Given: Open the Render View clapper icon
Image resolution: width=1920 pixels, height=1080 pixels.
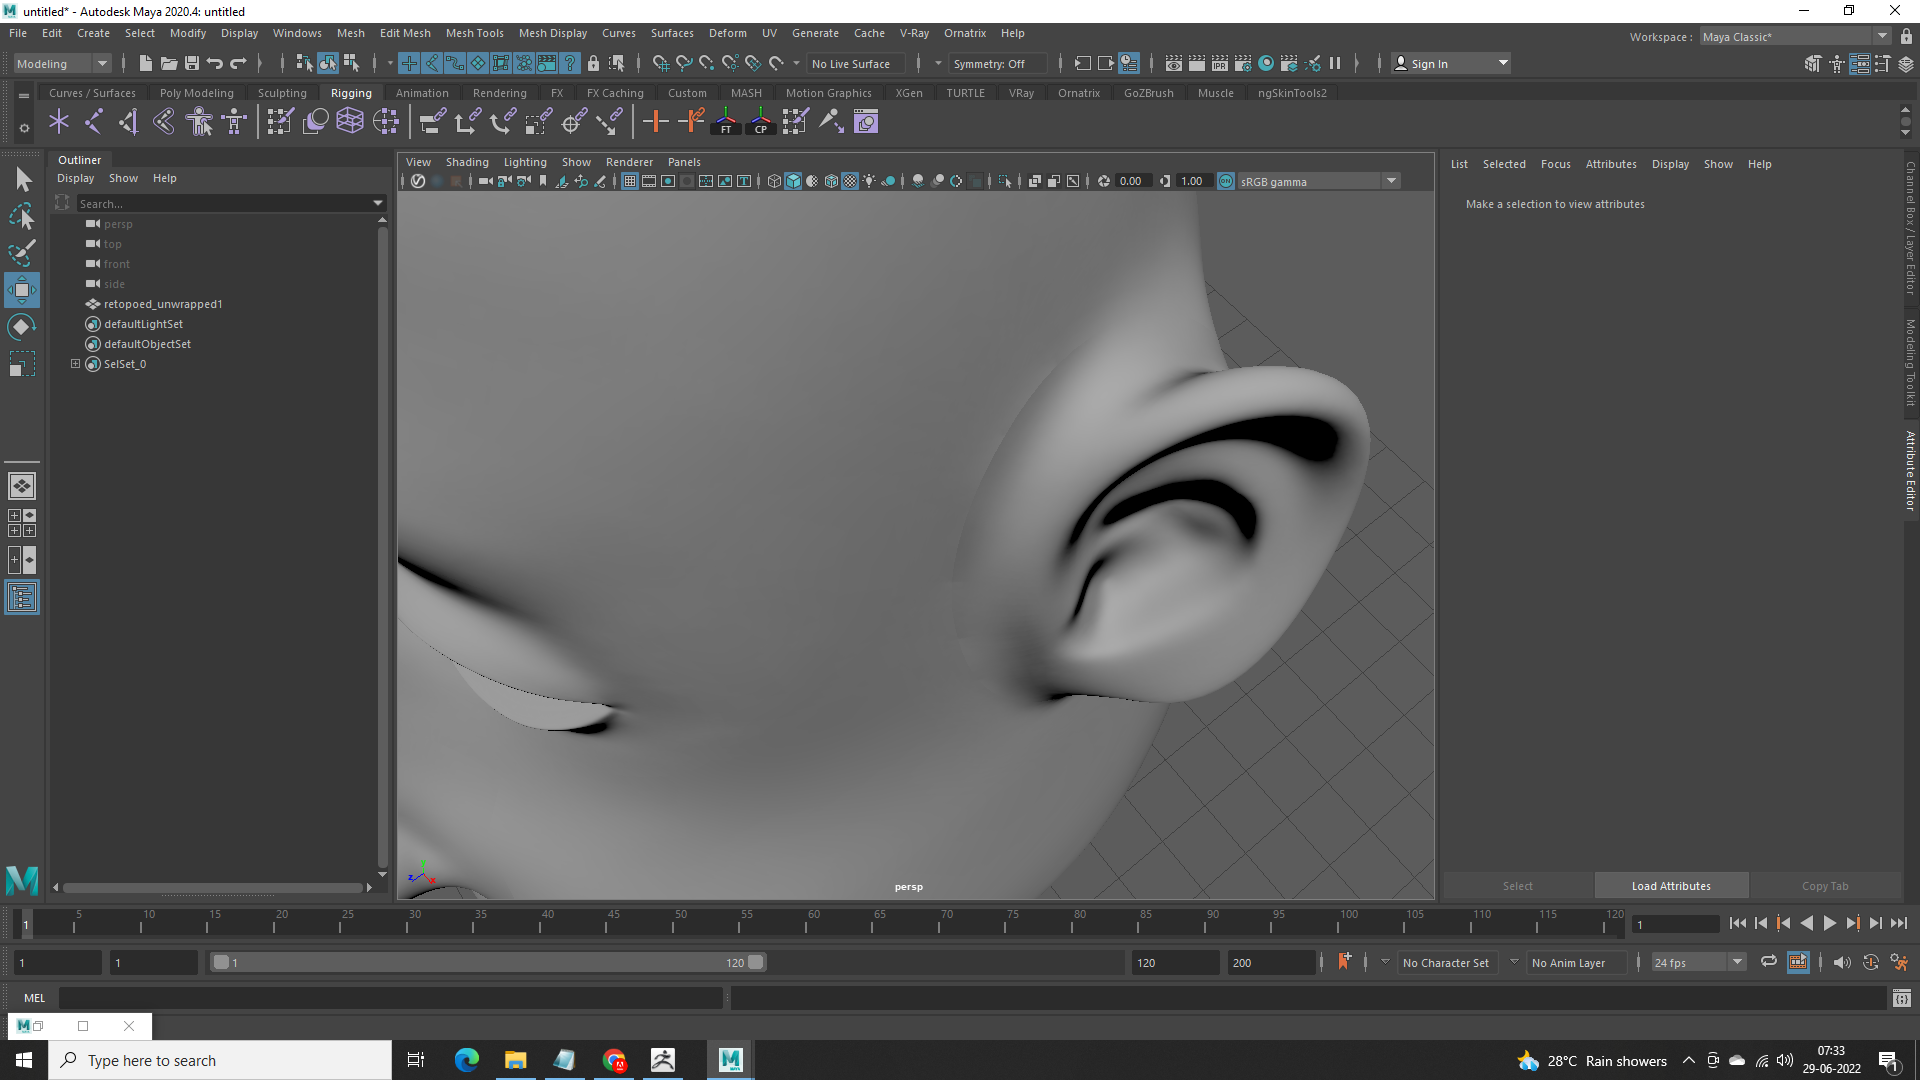Looking at the screenshot, I should click(1173, 64).
